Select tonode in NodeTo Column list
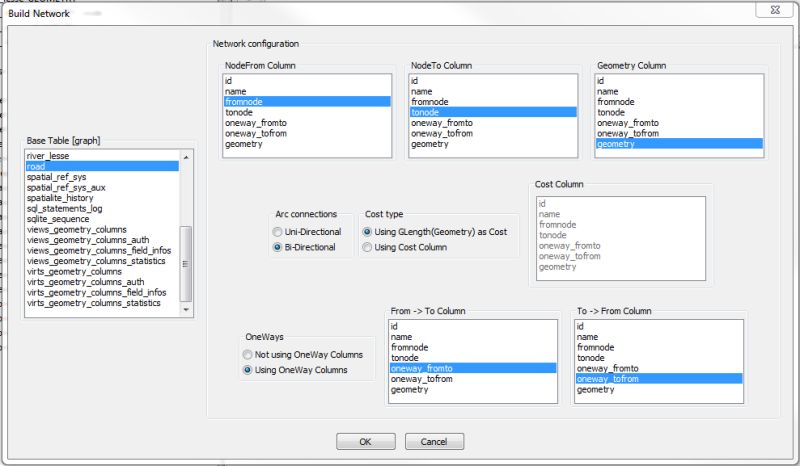This screenshot has height=466, width=800. click(x=493, y=112)
